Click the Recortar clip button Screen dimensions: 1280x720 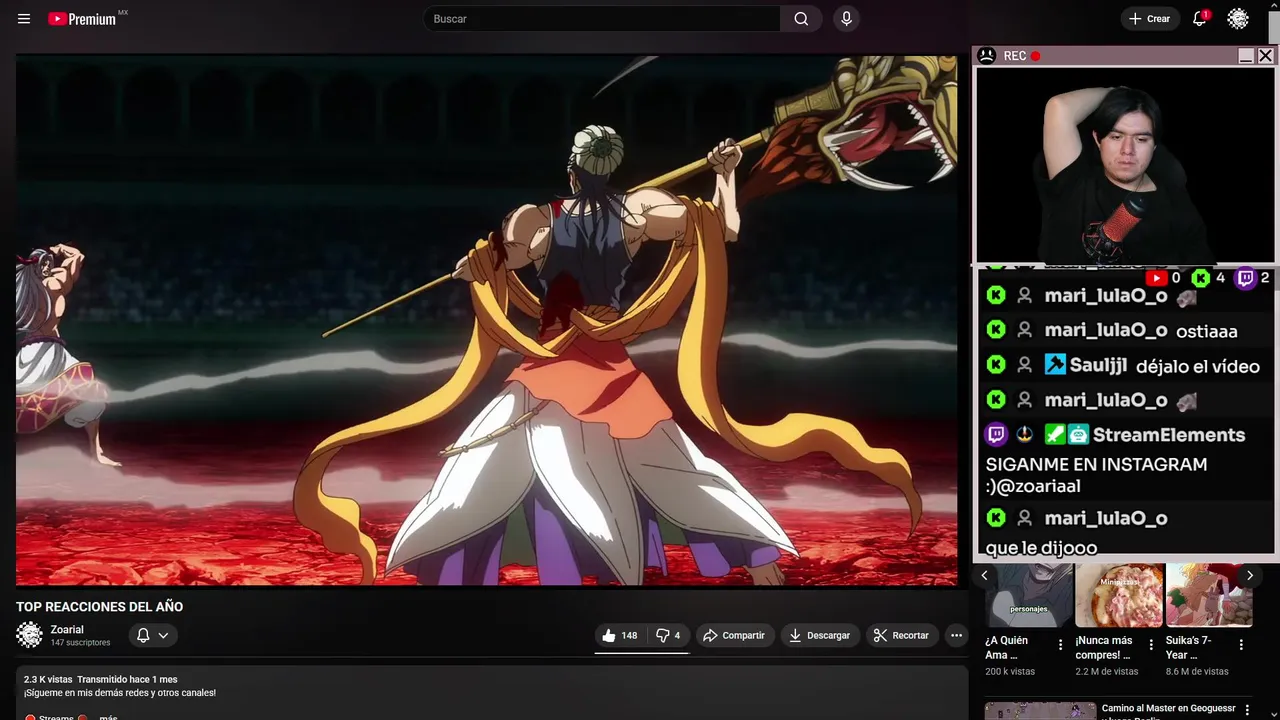[x=900, y=635]
